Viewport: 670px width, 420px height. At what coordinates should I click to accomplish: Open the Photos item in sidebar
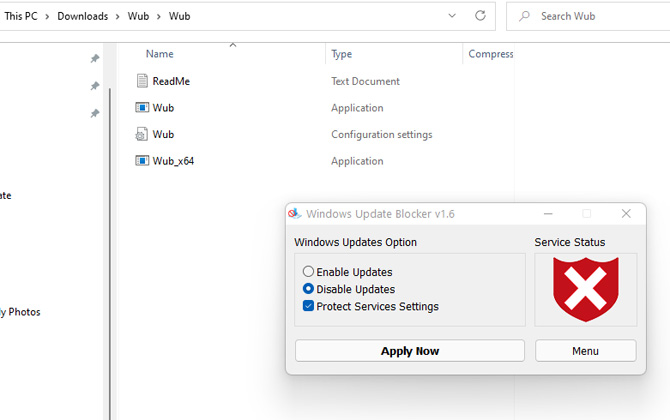(x=20, y=312)
